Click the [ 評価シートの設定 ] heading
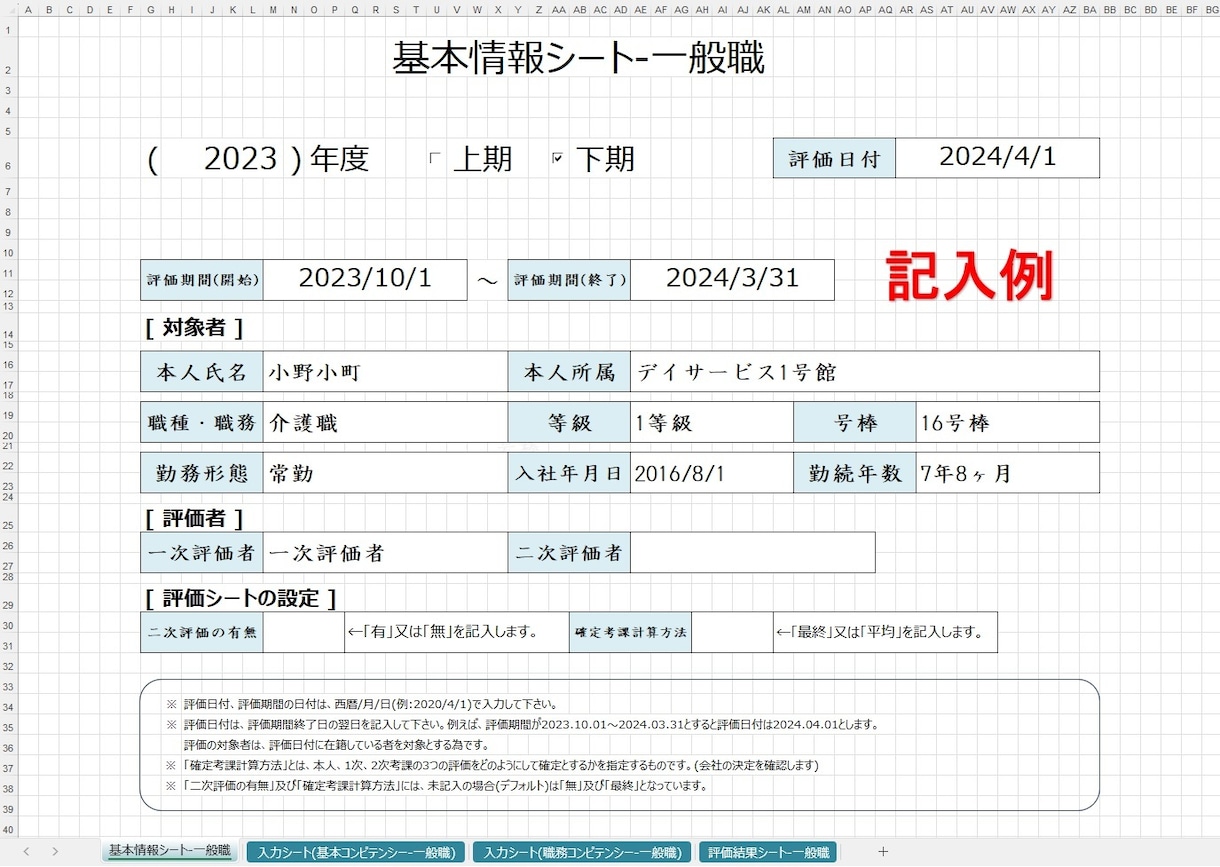 [240, 598]
